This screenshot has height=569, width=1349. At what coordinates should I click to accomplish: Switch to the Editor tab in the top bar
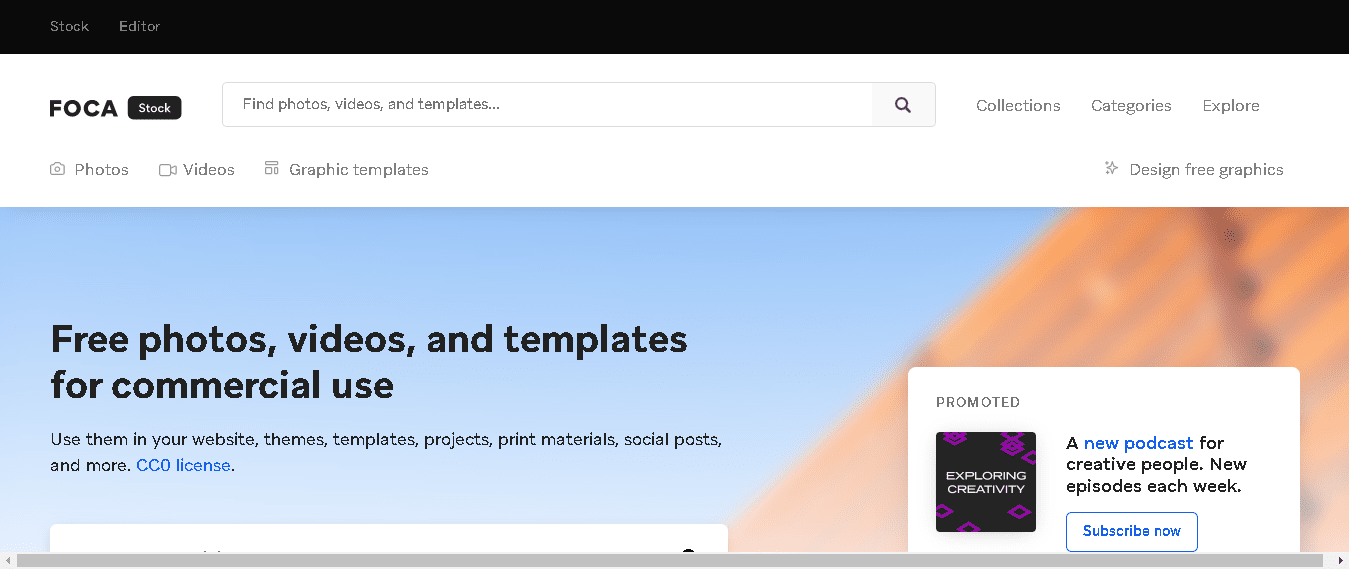140,26
